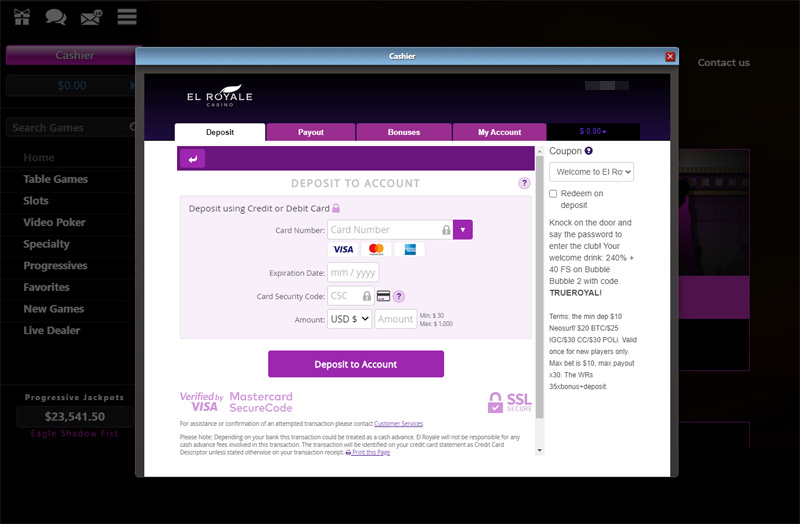Click the purple back arrow button
The image size is (800, 524).
[x=192, y=159]
